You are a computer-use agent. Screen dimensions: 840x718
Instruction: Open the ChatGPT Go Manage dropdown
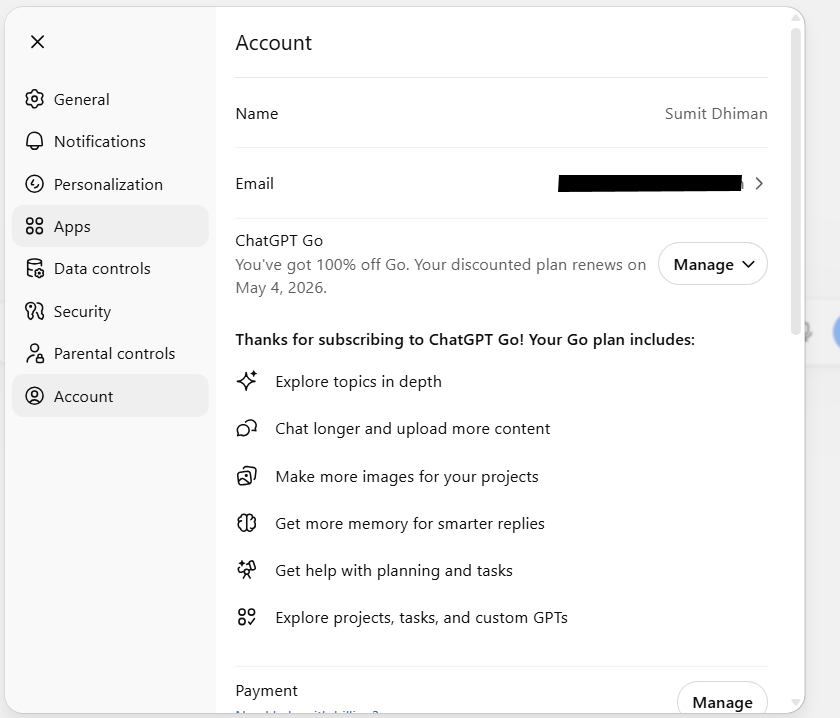pos(713,264)
